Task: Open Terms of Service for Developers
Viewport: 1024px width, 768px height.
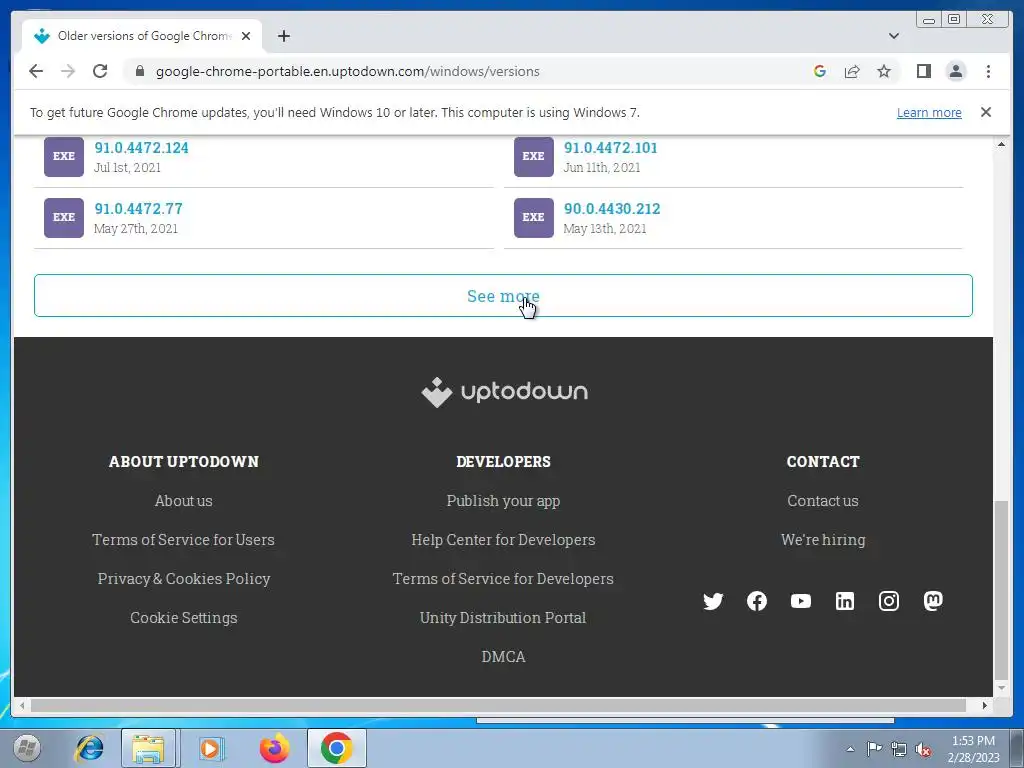Action: pyautogui.click(x=504, y=579)
